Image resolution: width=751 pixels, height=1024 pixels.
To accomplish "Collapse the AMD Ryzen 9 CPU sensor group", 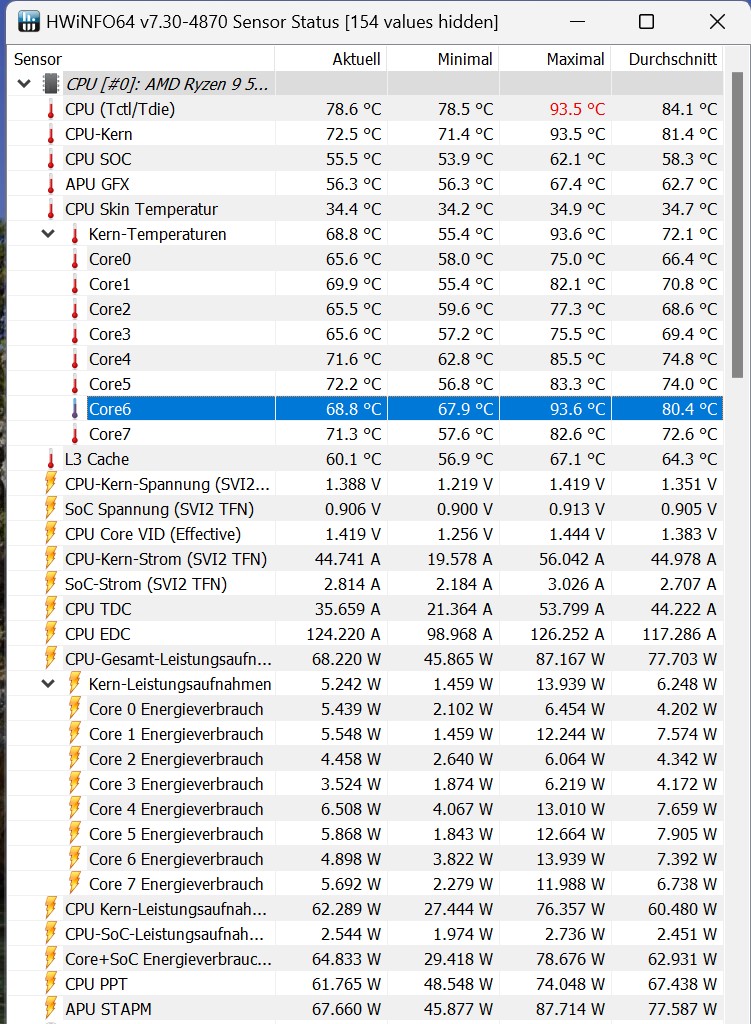I will [x=23, y=83].
